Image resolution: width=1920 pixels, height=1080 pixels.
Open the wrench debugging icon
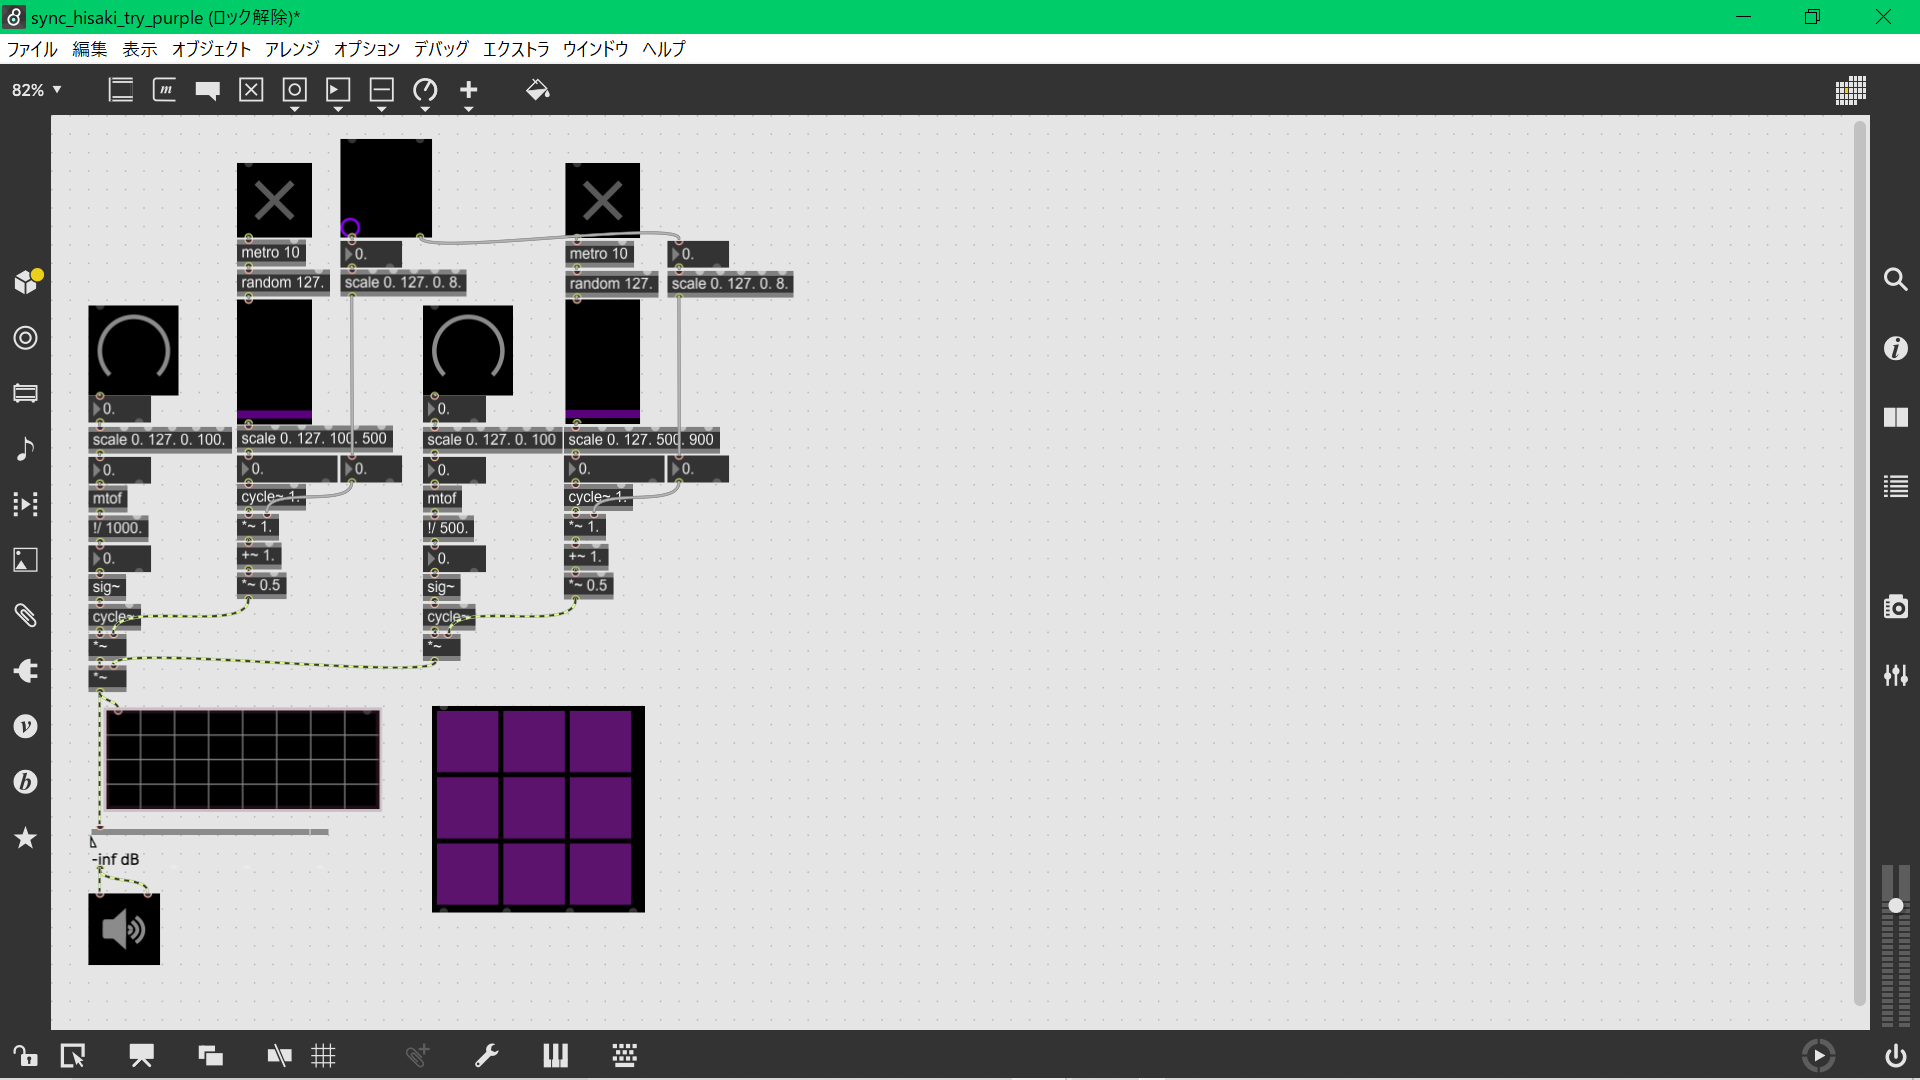(486, 1055)
